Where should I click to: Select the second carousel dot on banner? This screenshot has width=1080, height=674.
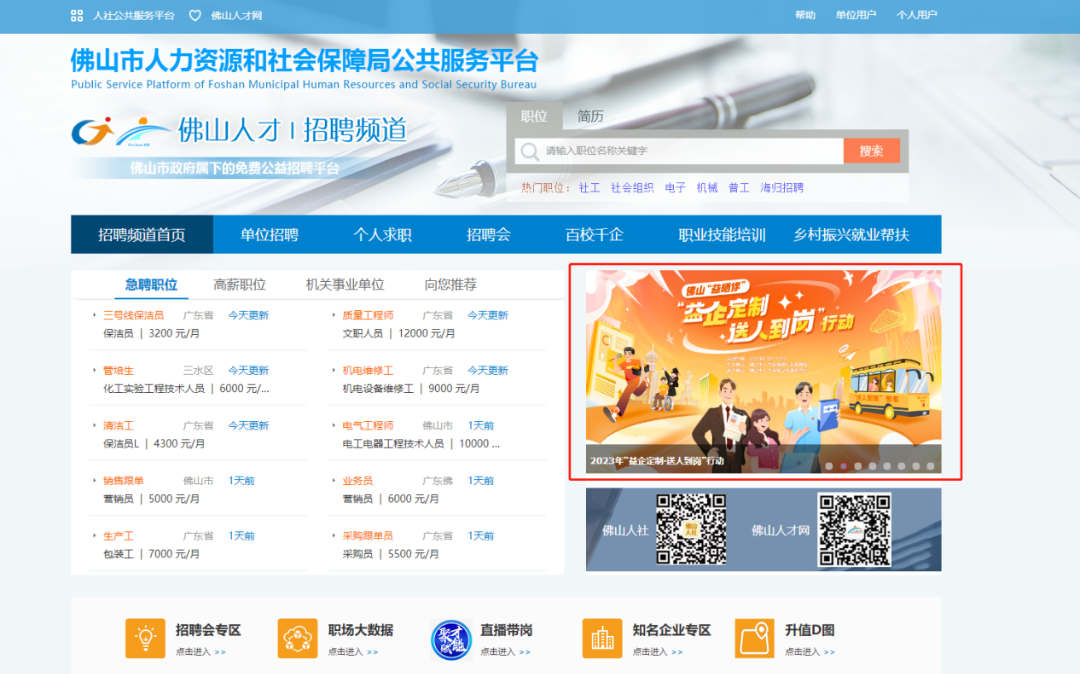click(844, 466)
